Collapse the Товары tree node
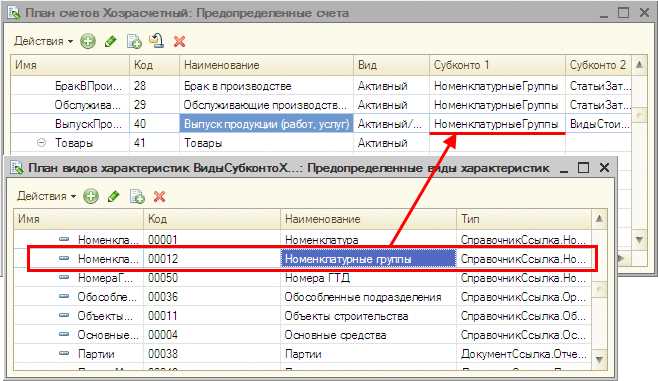 tap(41, 143)
